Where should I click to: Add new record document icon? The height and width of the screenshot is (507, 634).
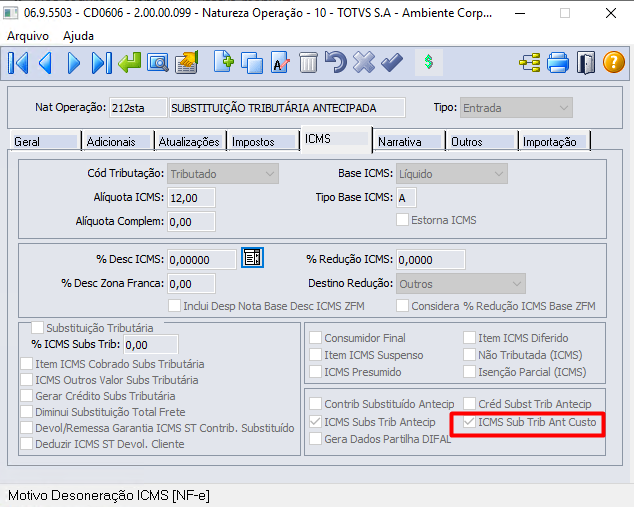tap(224, 62)
